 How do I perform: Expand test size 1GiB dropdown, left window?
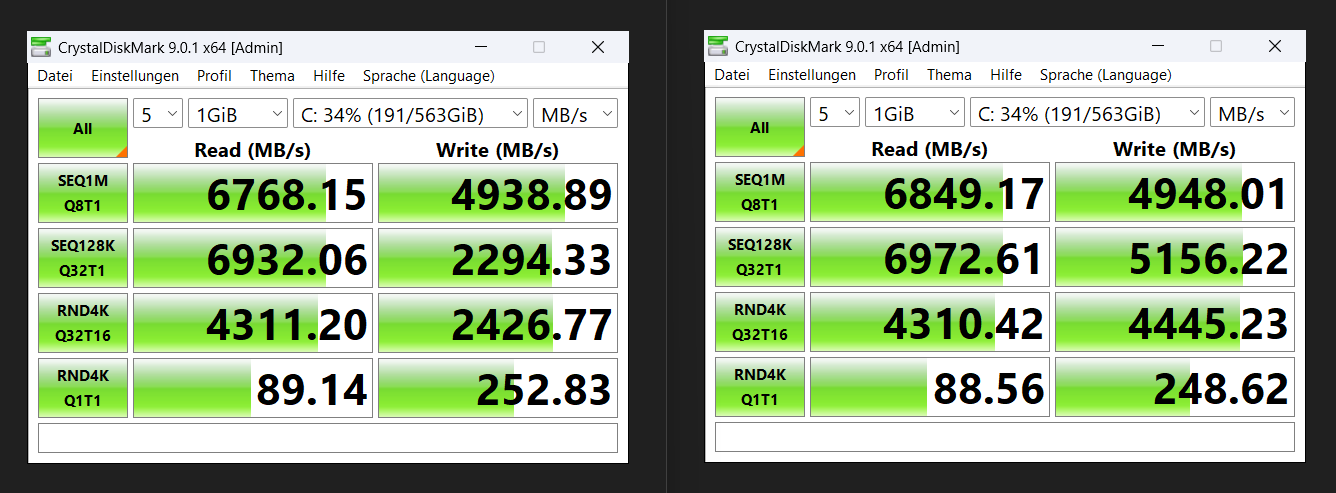[x=238, y=114]
